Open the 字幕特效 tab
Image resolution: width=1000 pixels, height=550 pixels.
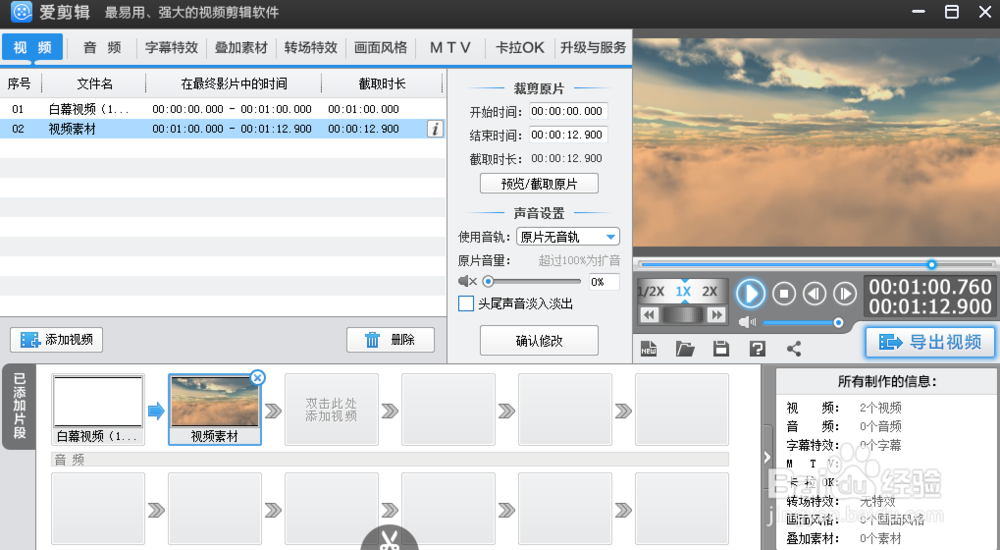click(x=172, y=47)
